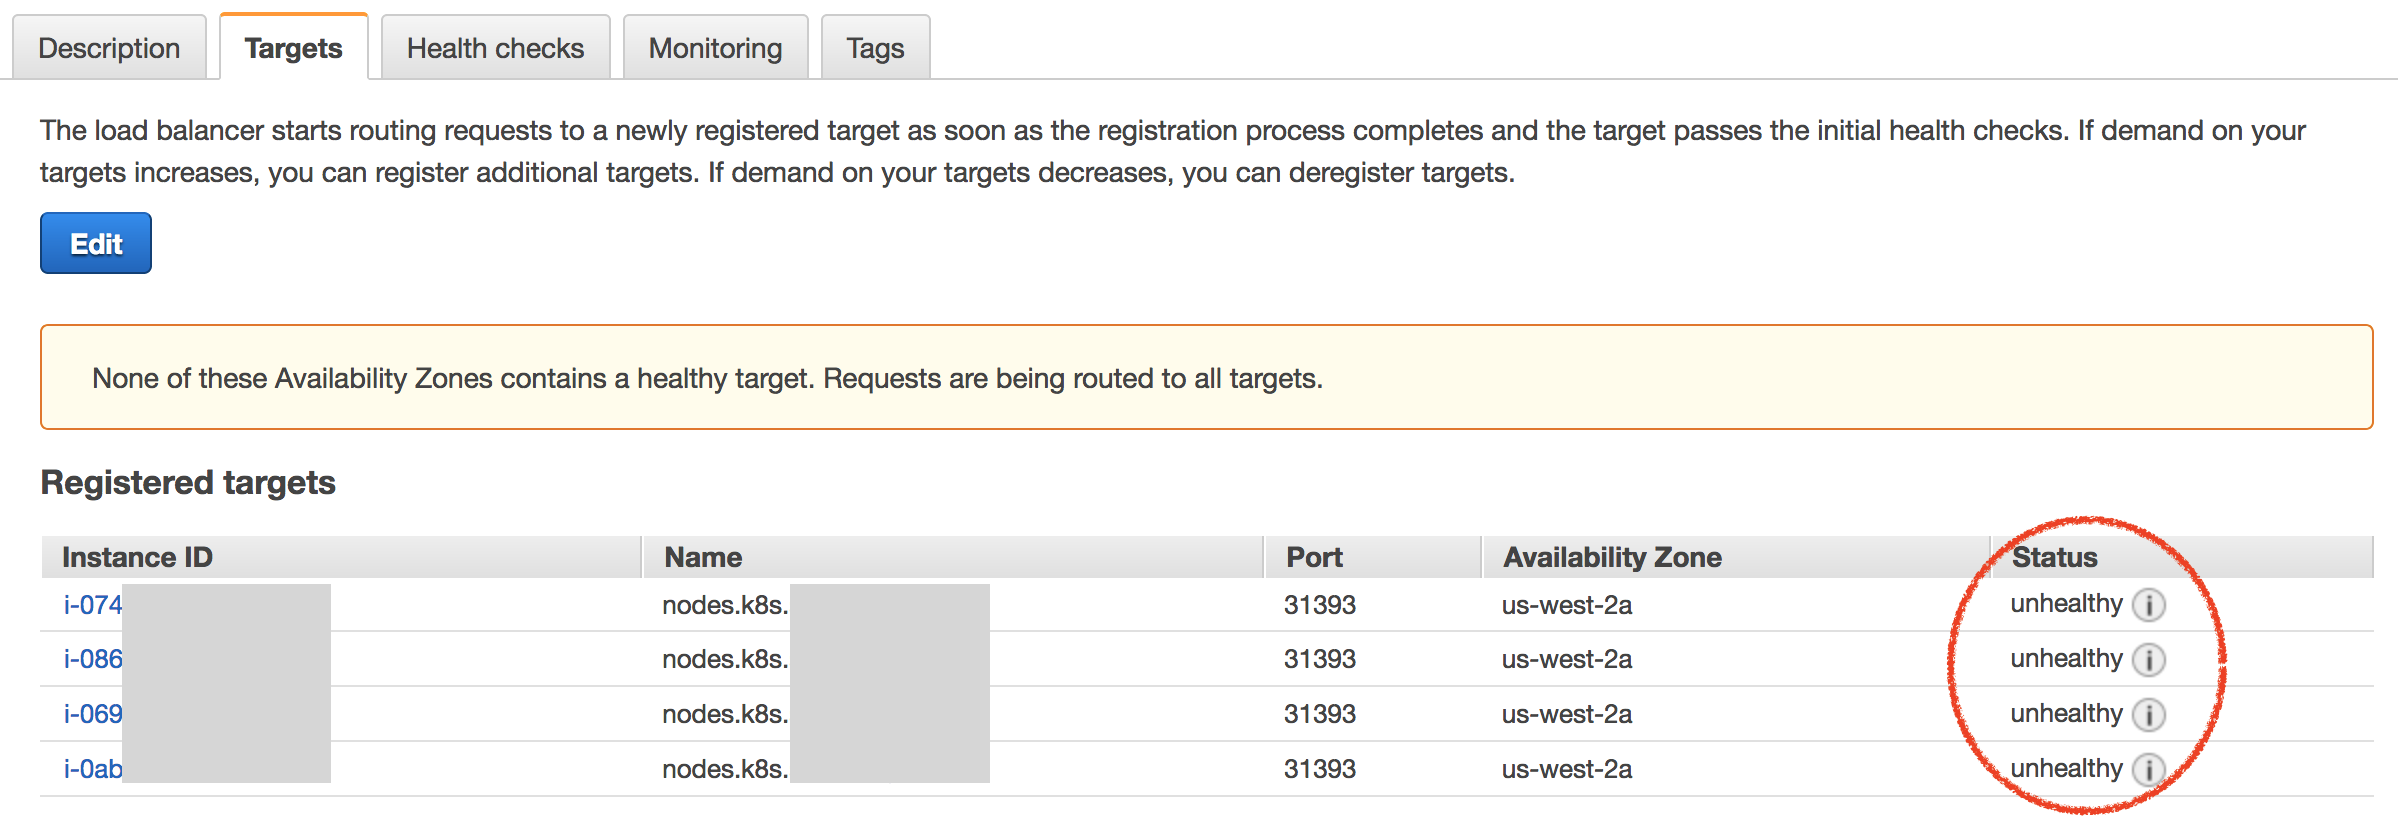Go to the Monitoring tab
Screen dimensions: 2398x816
pyautogui.click(x=715, y=48)
